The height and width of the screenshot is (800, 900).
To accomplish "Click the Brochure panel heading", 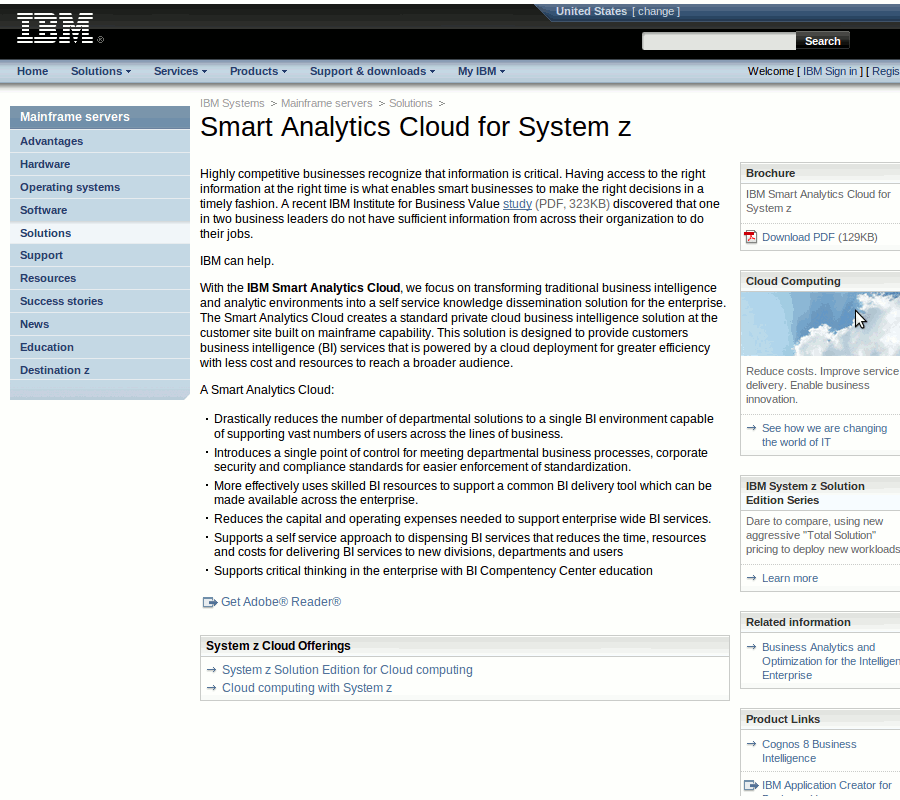I will (x=770, y=173).
